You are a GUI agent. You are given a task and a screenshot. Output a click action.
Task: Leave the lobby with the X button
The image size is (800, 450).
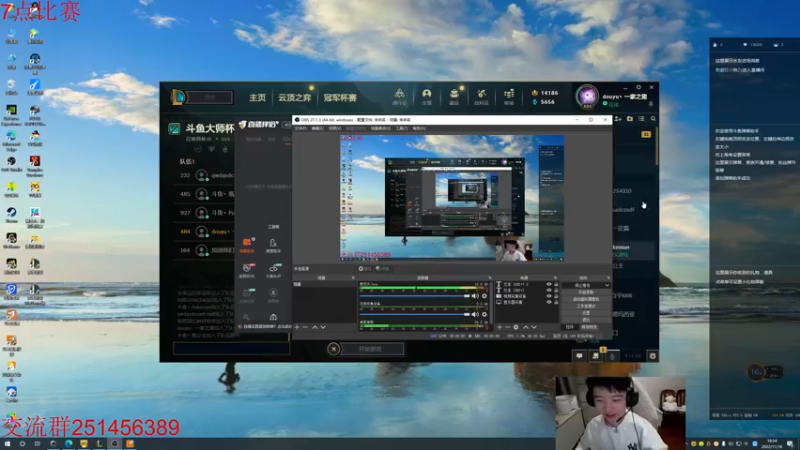click(x=333, y=349)
